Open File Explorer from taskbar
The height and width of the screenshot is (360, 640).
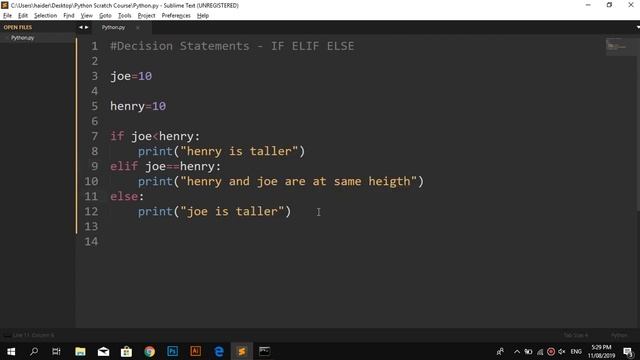point(80,351)
